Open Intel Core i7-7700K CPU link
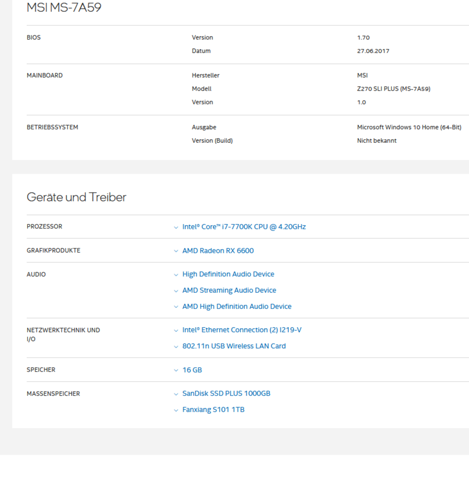 click(244, 227)
